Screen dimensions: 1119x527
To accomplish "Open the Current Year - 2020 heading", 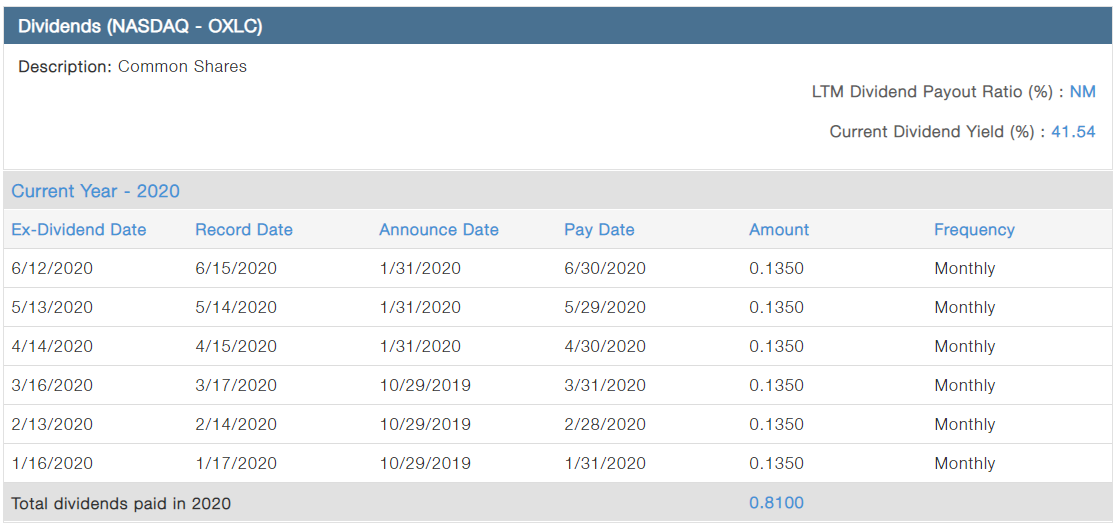I will [96, 191].
